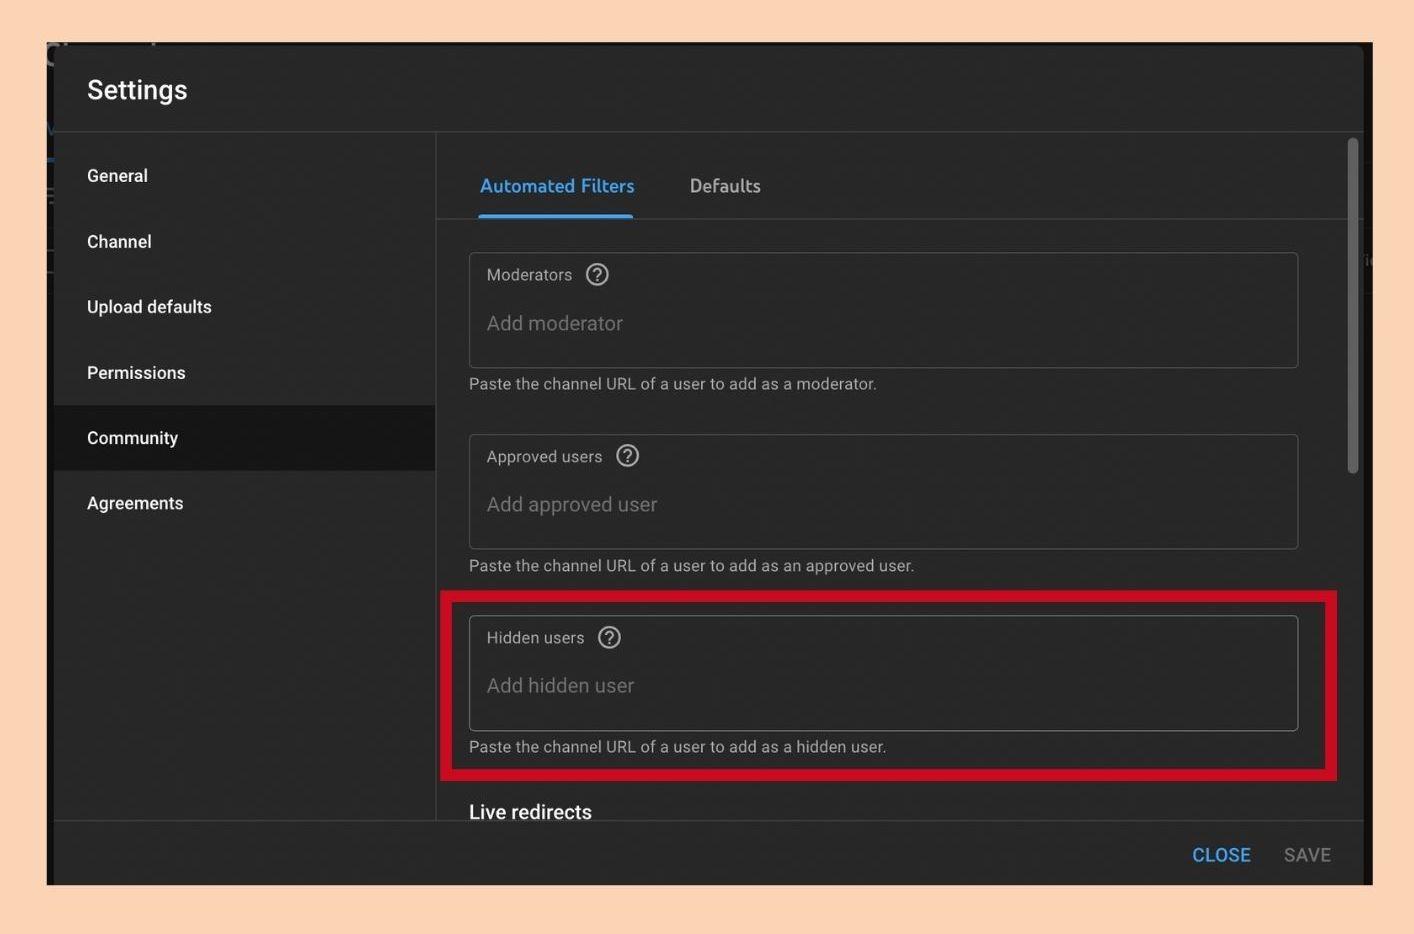The height and width of the screenshot is (934, 1414).
Task: Click the hidden user URL hint text
Action: [677, 747]
